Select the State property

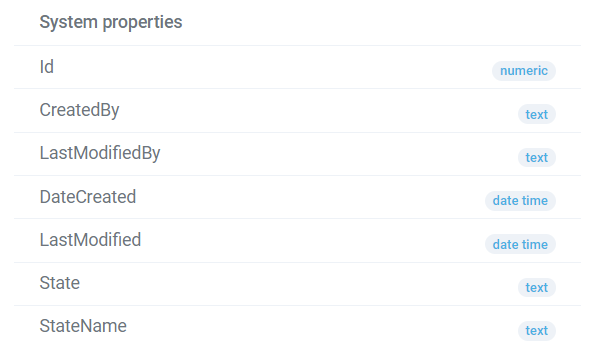[60, 283]
